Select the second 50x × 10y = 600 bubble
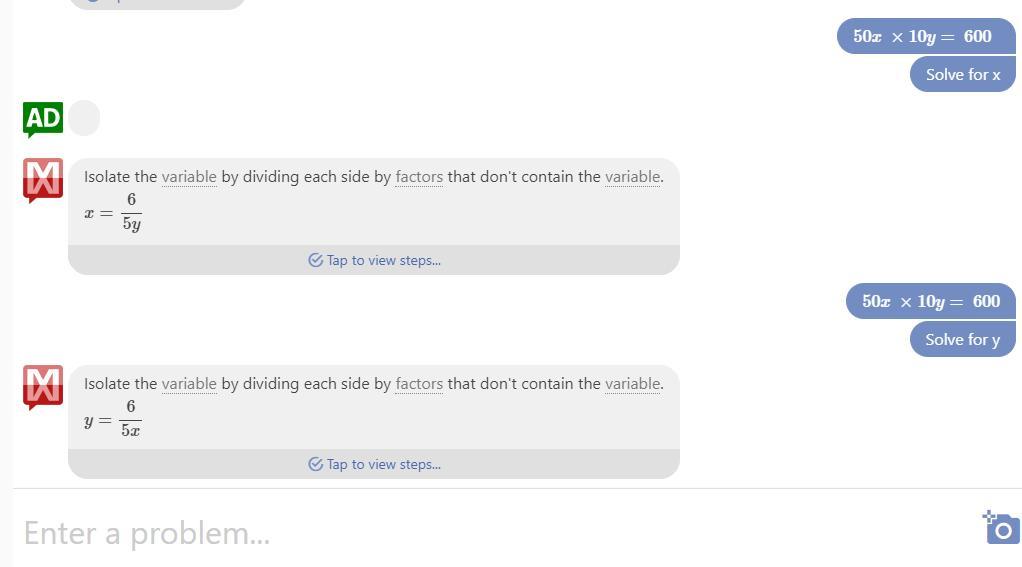Viewport: 1022px width, 567px height. [x=931, y=301]
